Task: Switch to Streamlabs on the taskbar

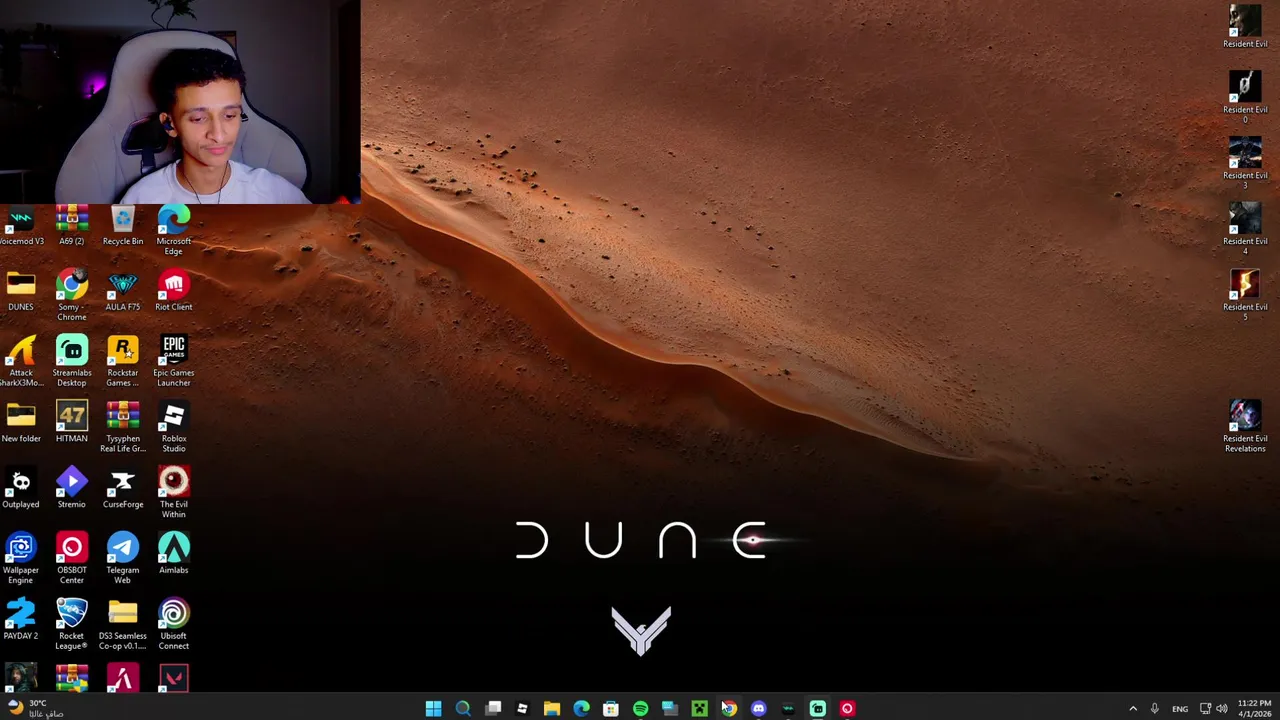Action: (x=817, y=709)
